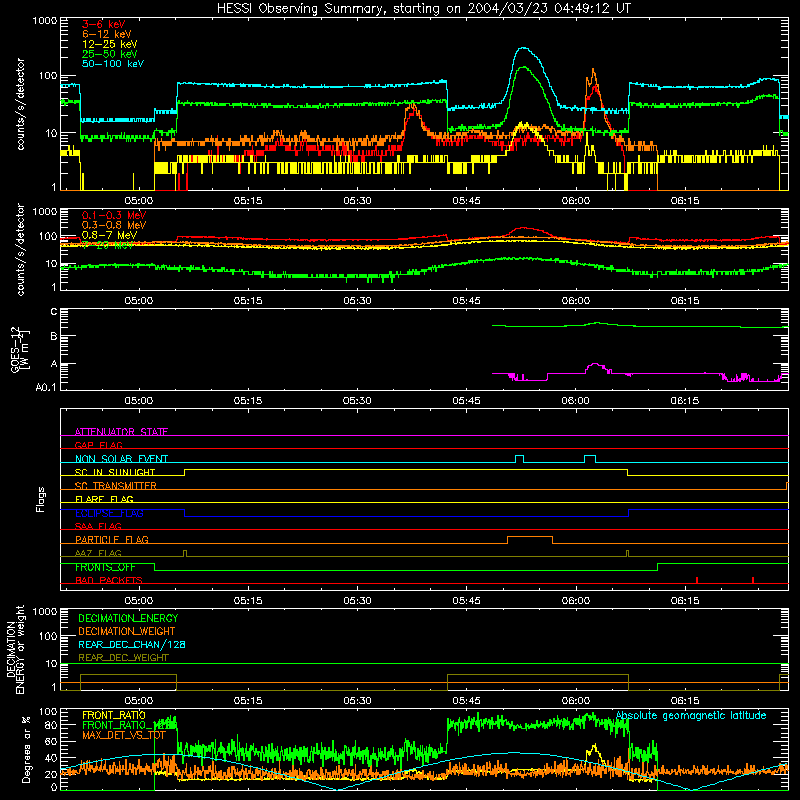Click the NON_SOLAR_EVENT flag label
800x800 pixels.
point(121,459)
